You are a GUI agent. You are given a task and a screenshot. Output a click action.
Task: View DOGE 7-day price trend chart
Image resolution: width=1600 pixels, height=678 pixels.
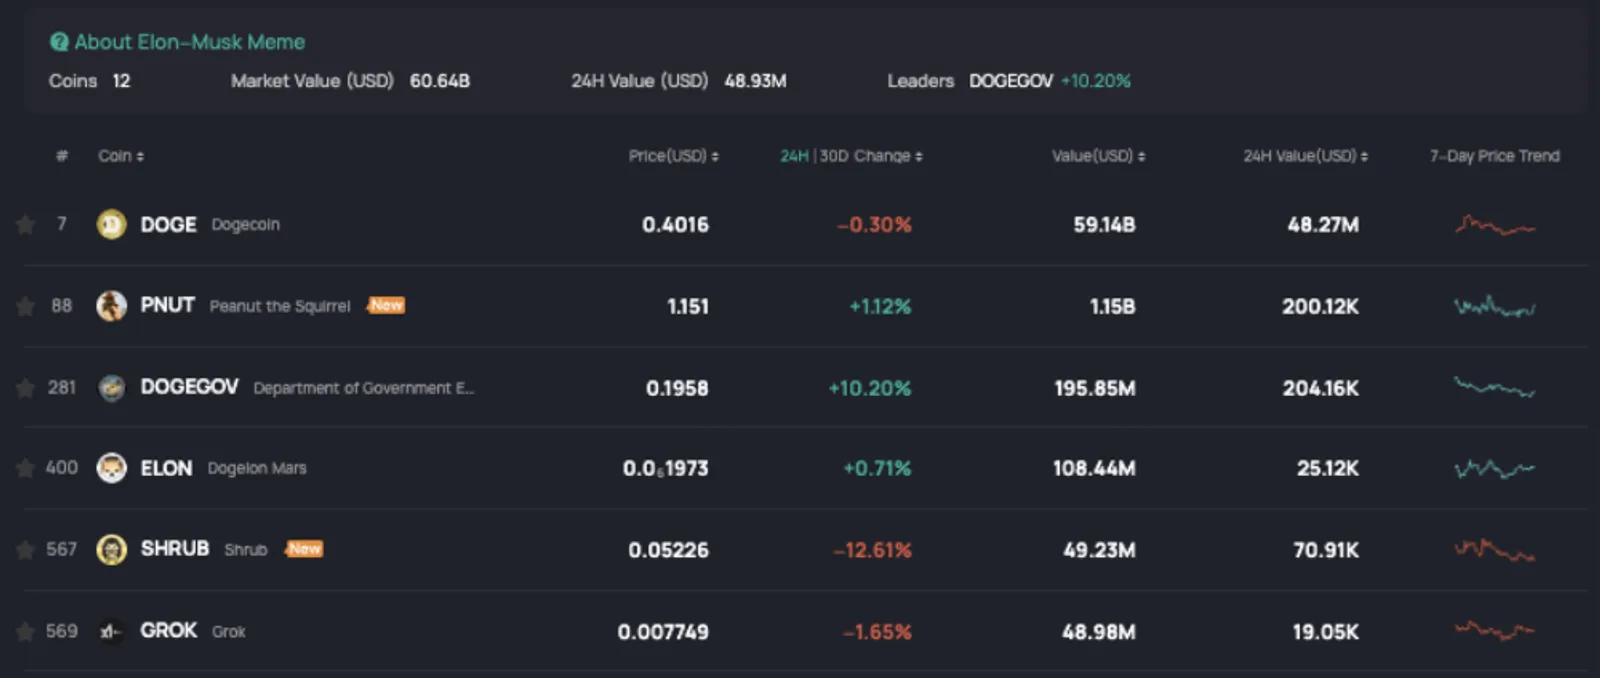click(1495, 225)
